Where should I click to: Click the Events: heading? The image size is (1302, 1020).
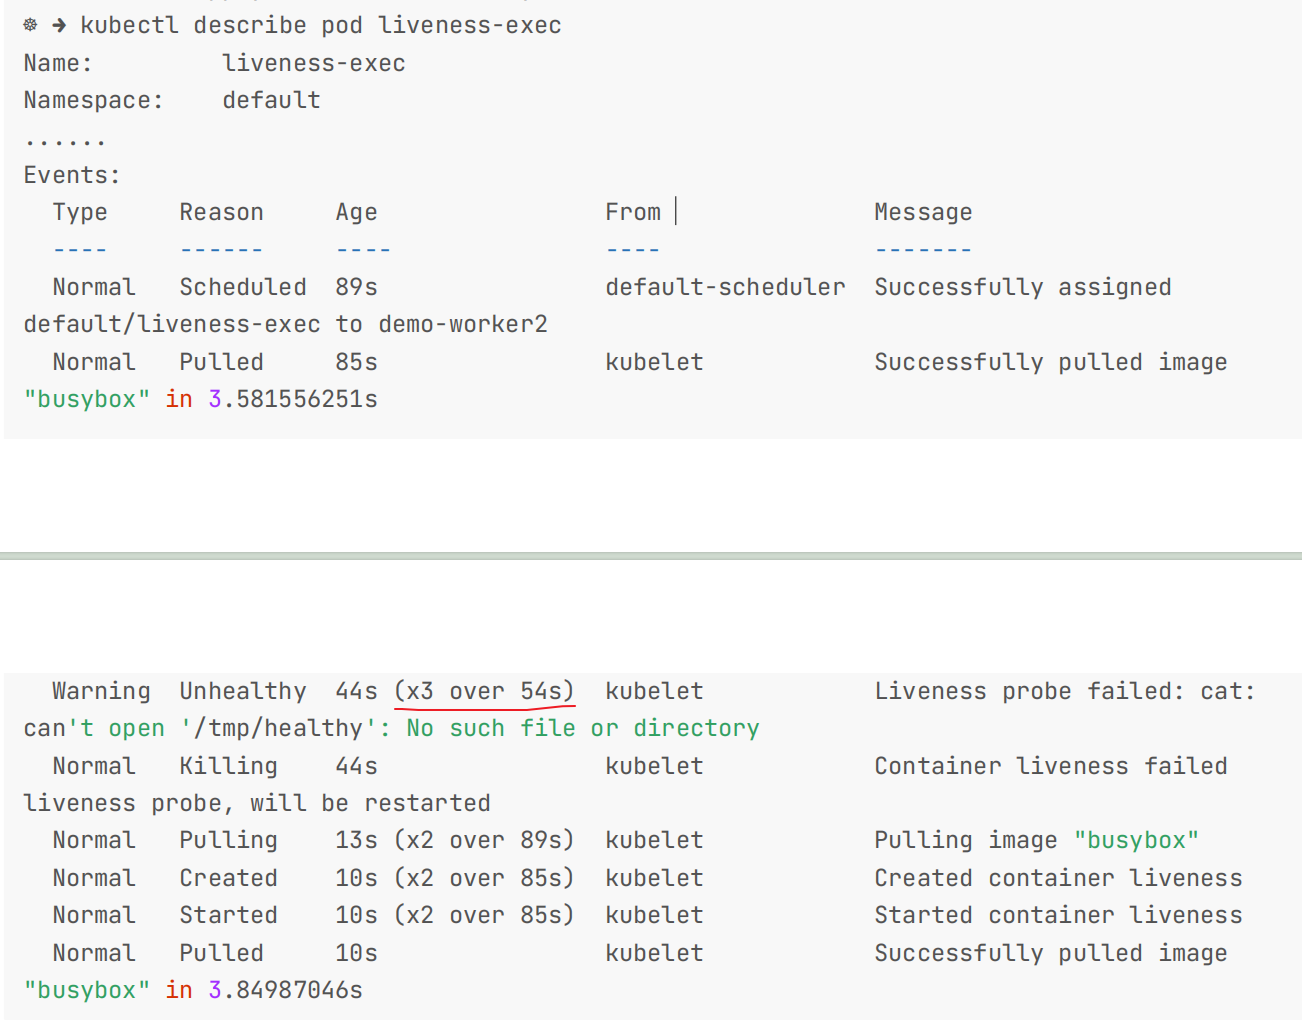72,175
